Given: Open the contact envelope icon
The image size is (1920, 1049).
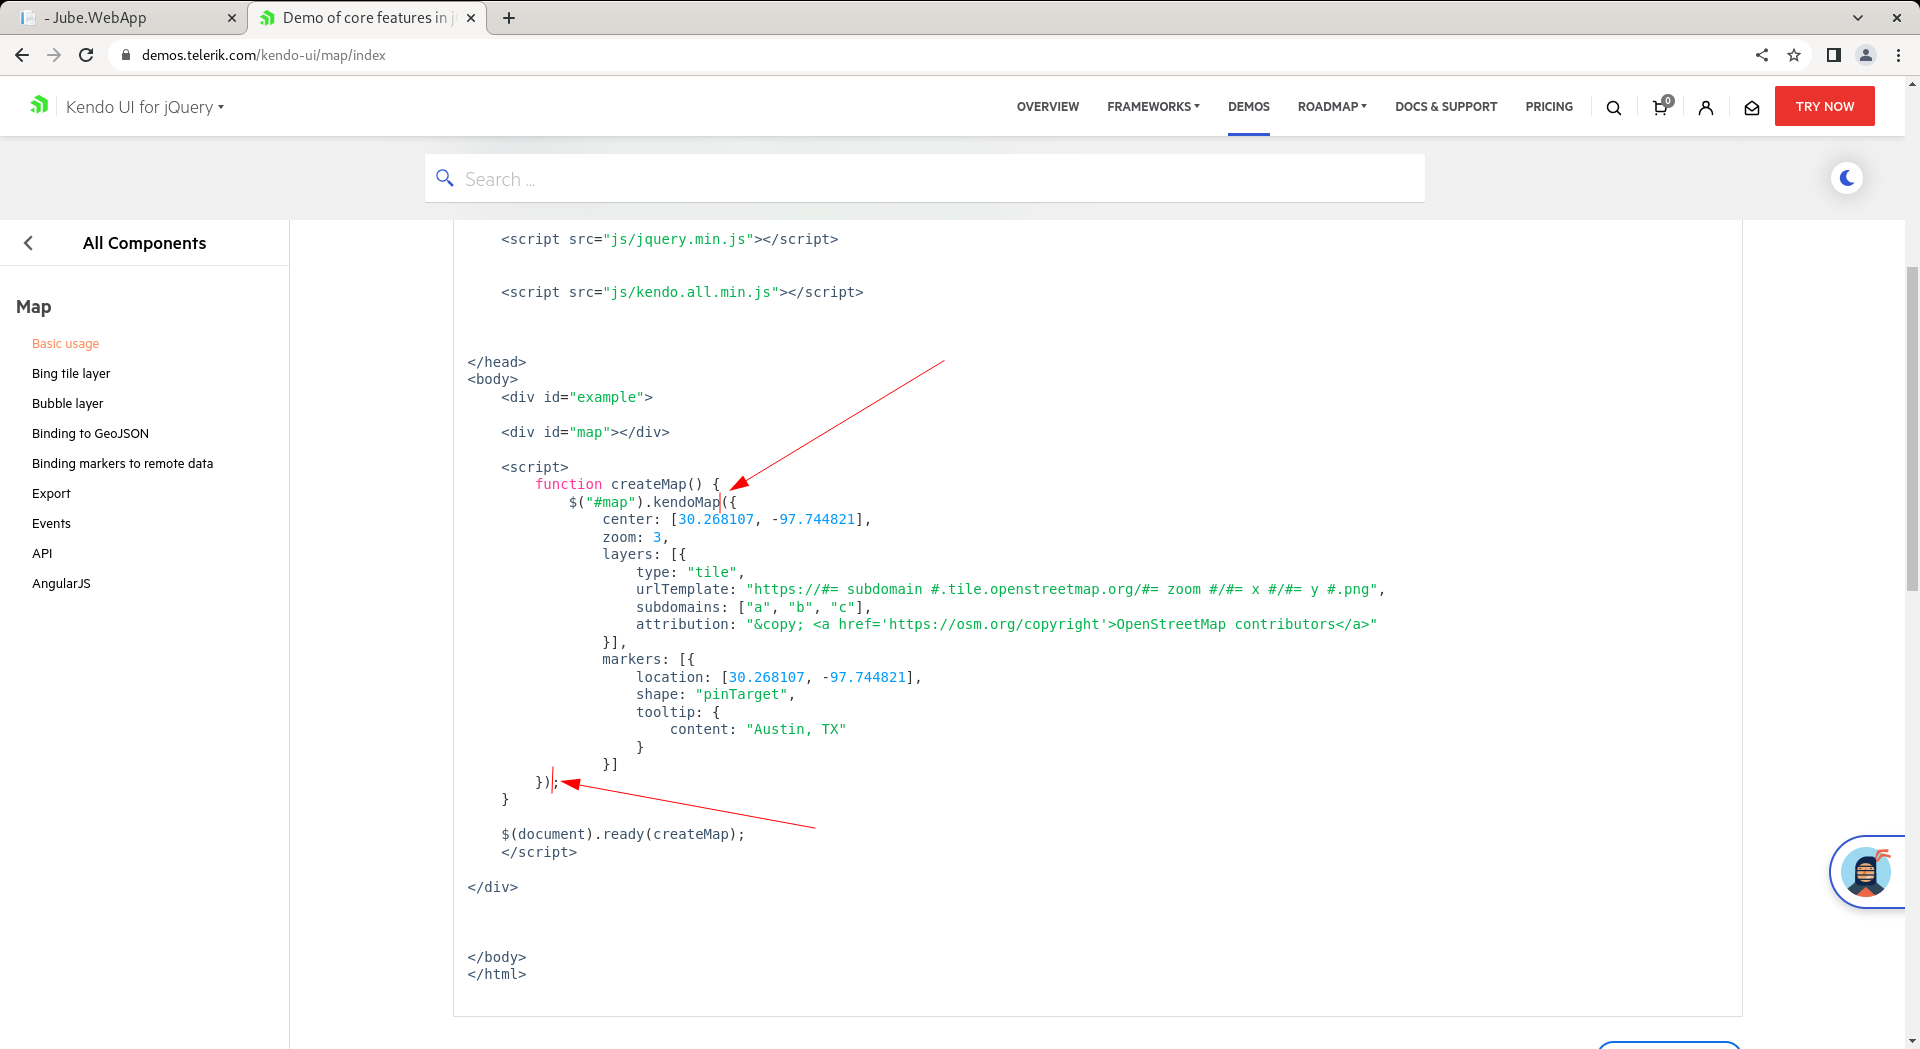Looking at the screenshot, I should [1752, 108].
